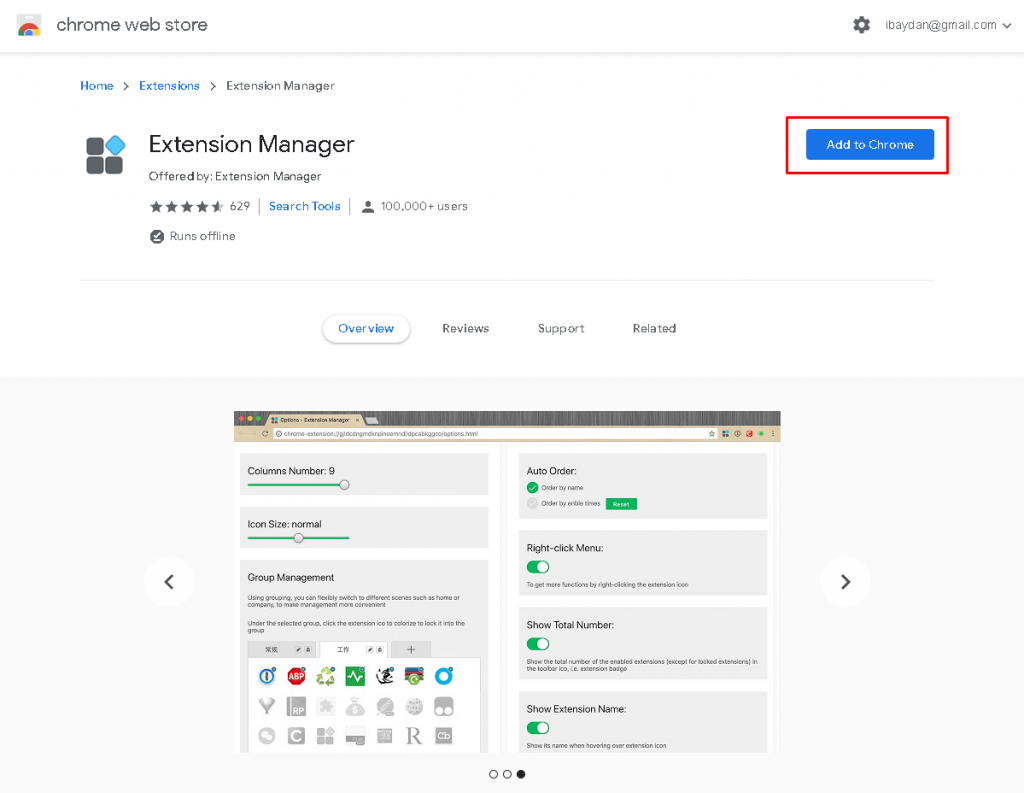Click the Add to Chrome button
The image size is (1024, 793).
pos(870,144)
